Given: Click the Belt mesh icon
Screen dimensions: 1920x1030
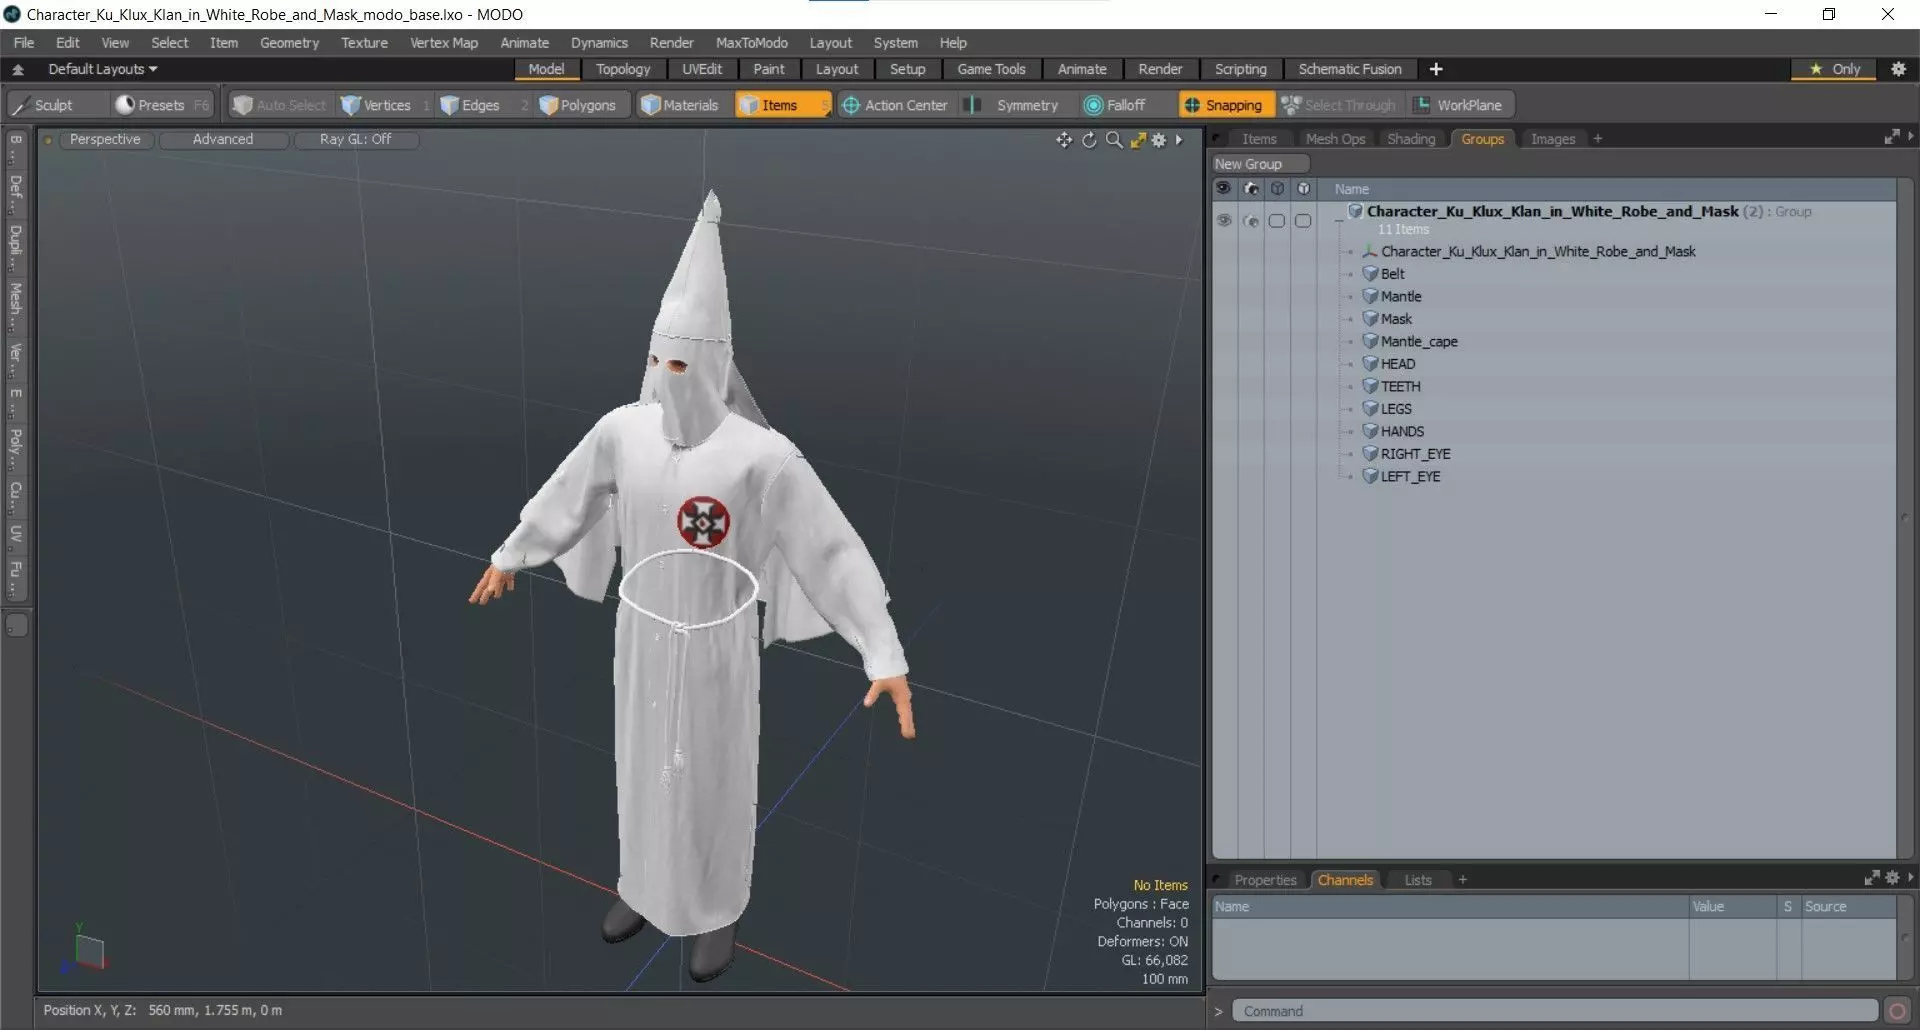Looking at the screenshot, I should [1370, 274].
